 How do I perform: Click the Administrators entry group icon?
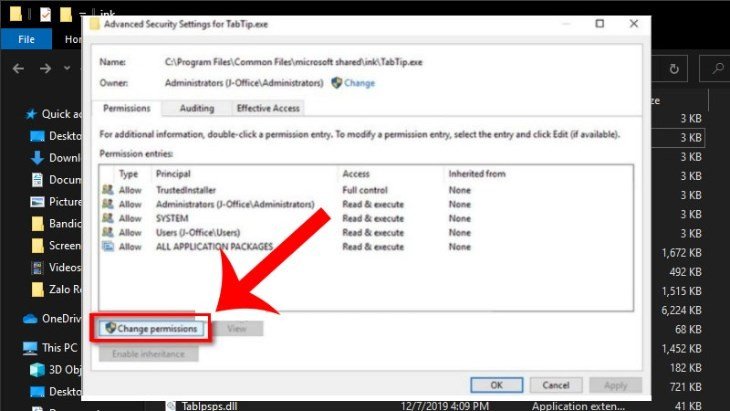point(107,204)
